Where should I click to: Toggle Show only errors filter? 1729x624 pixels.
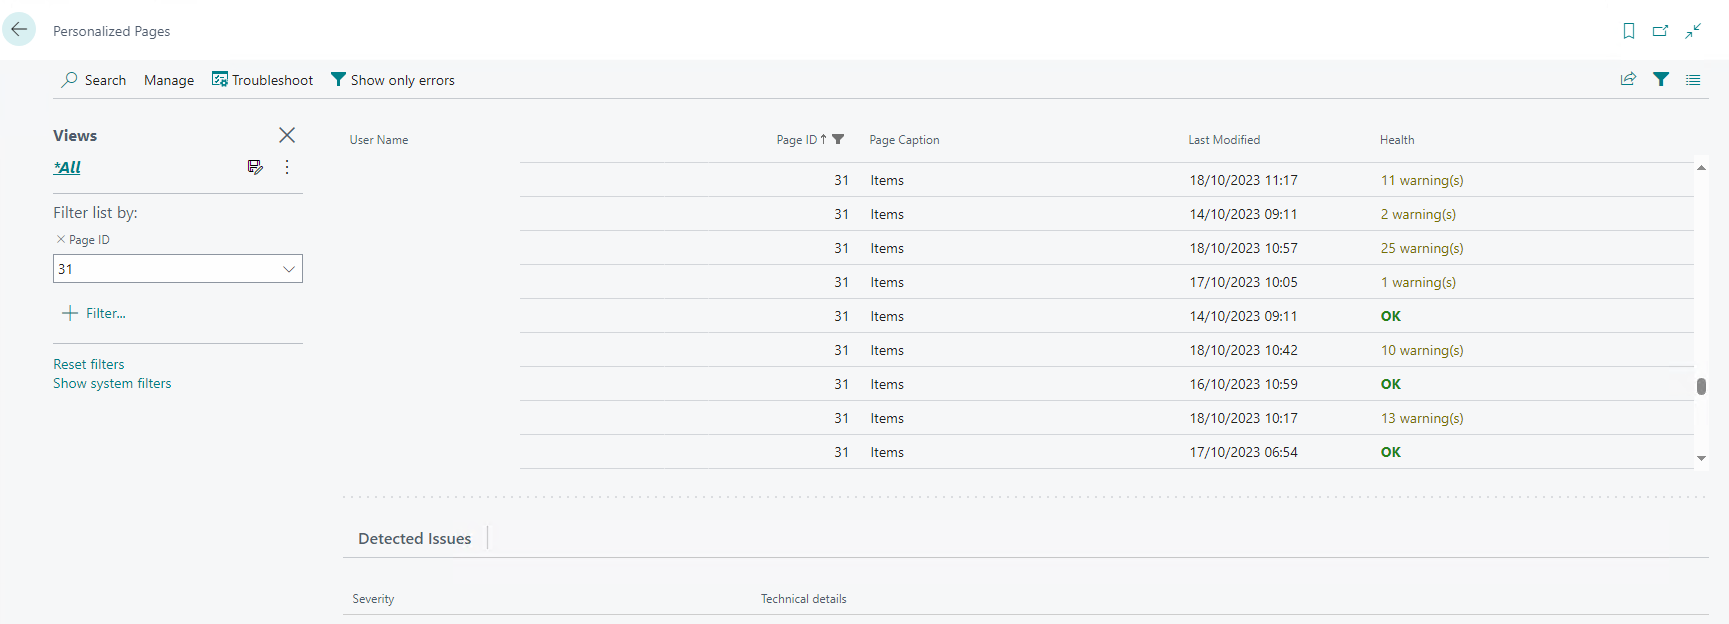tap(392, 80)
